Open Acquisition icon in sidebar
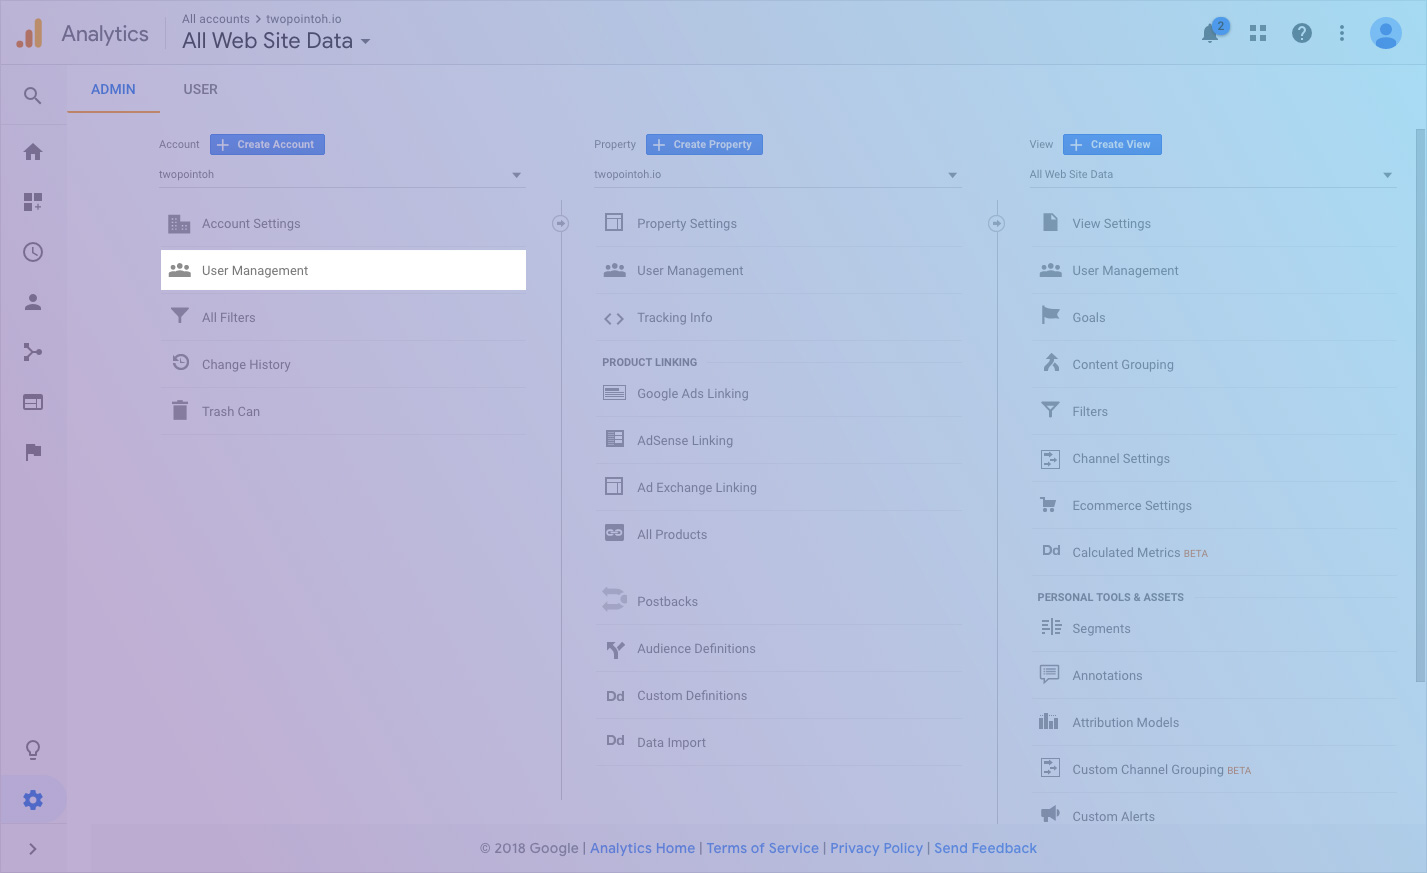Viewport: 1427px width, 873px height. click(x=33, y=352)
